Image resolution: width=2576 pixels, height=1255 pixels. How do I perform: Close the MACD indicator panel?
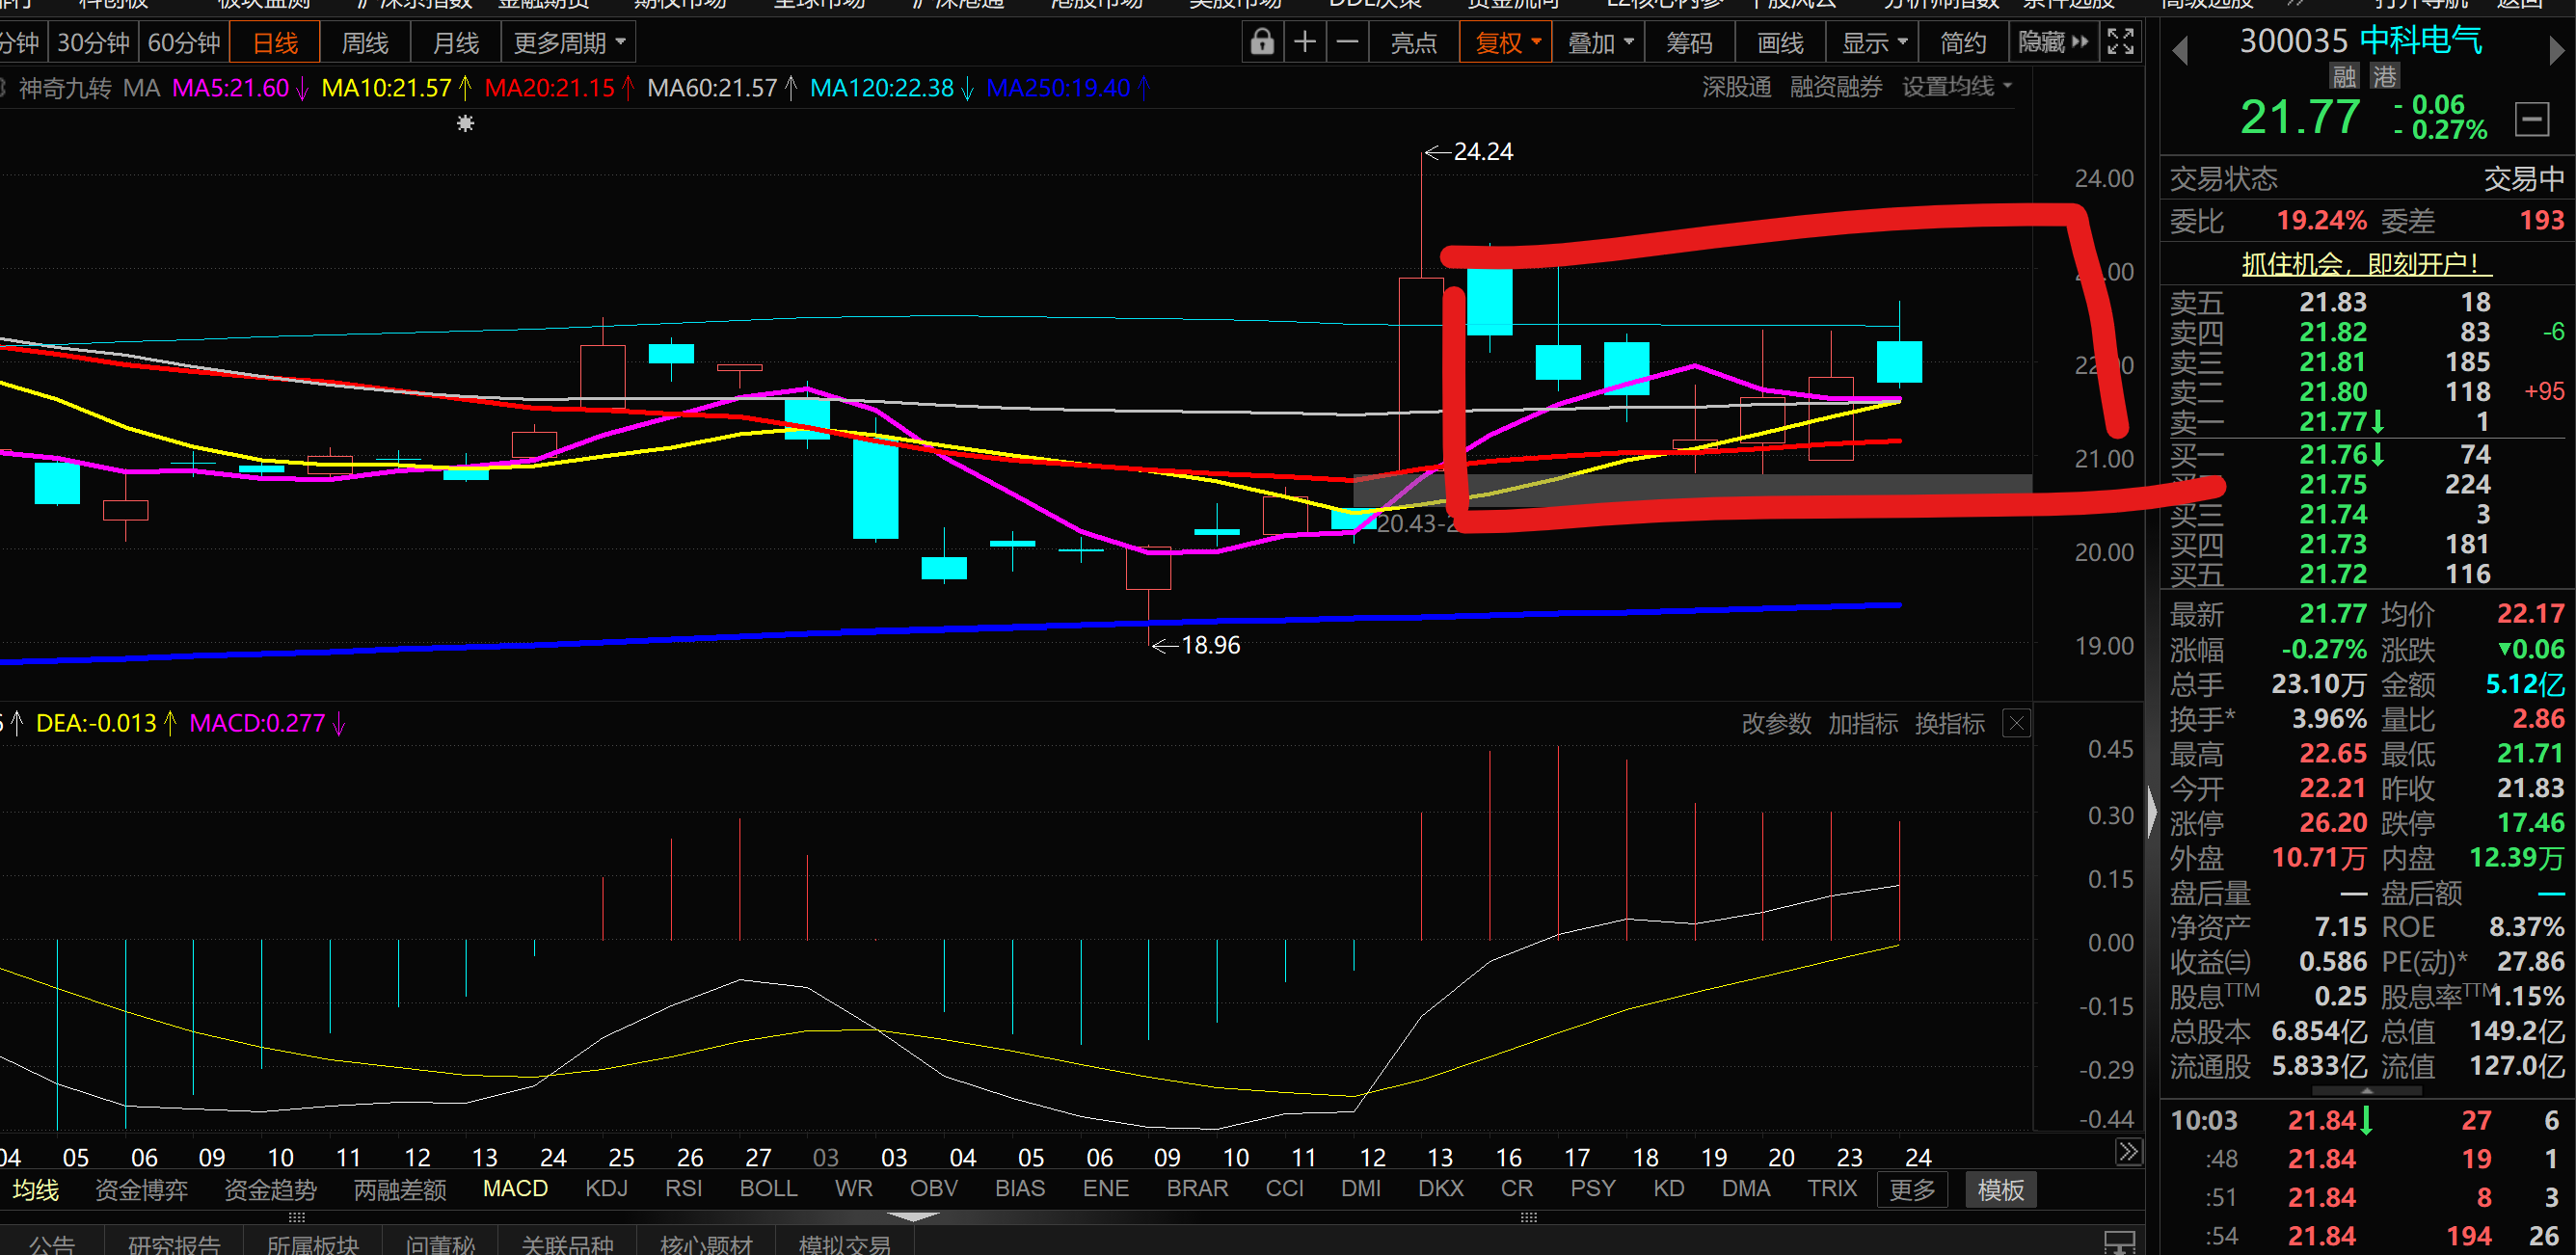[x=2017, y=723]
